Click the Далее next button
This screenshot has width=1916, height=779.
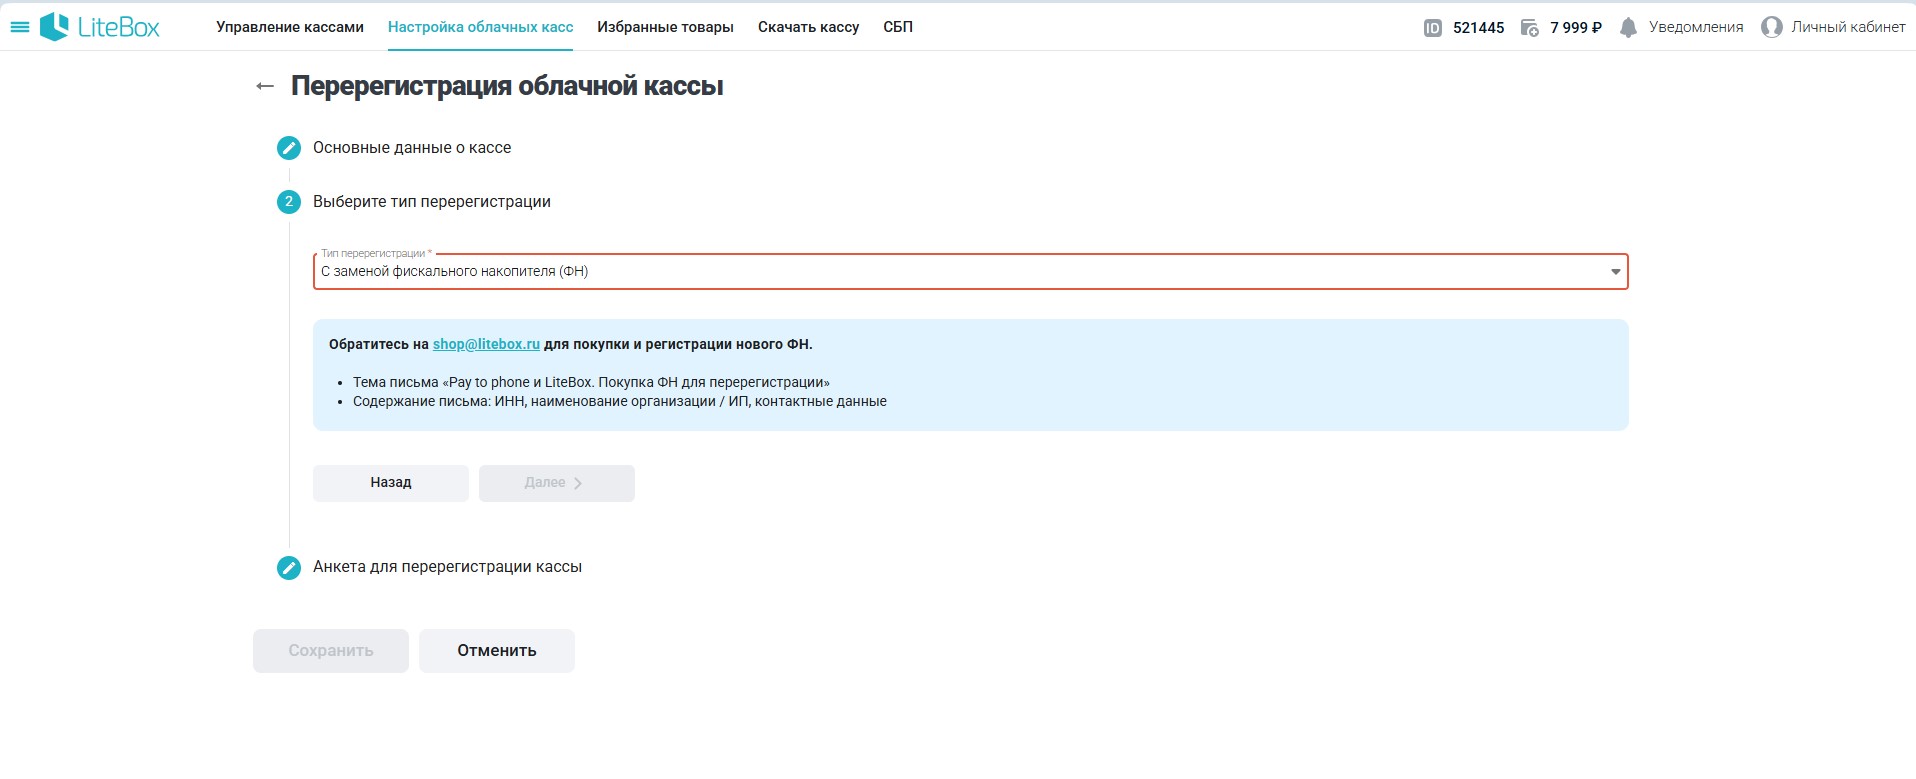tap(556, 483)
